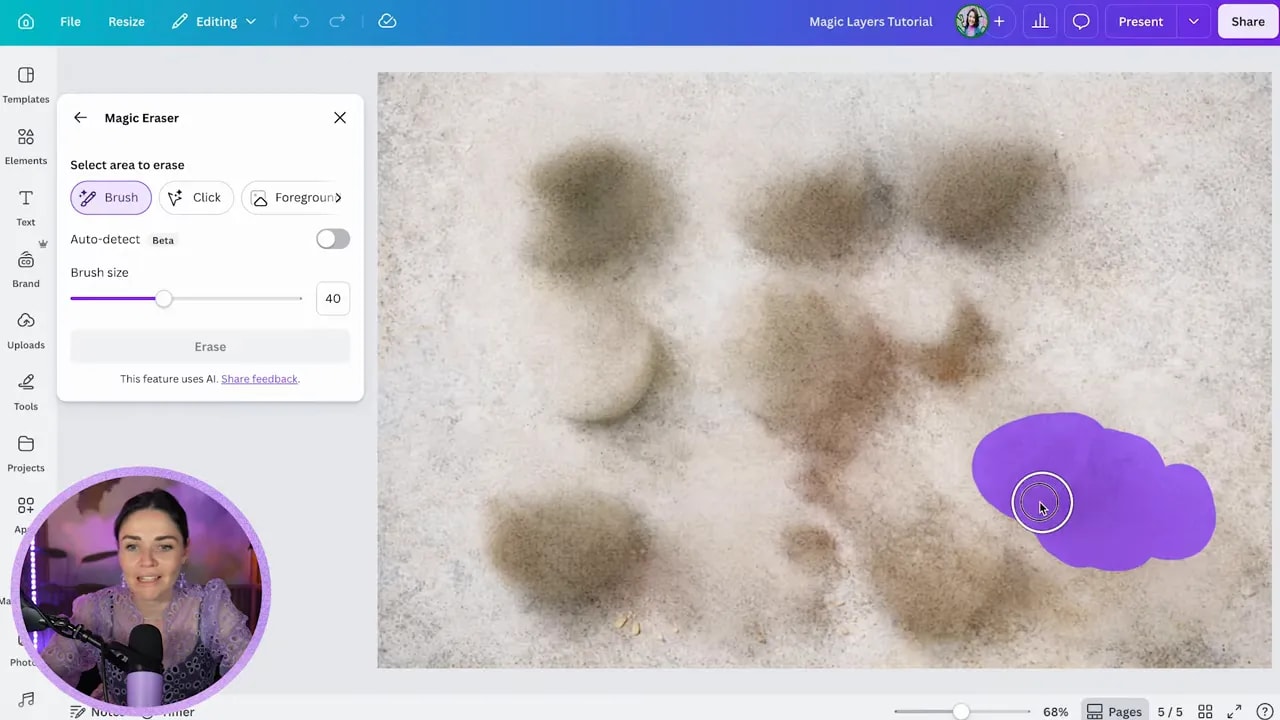Close the Magic Eraser panel
Image resolution: width=1280 pixels, height=720 pixels.
pos(340,118)
